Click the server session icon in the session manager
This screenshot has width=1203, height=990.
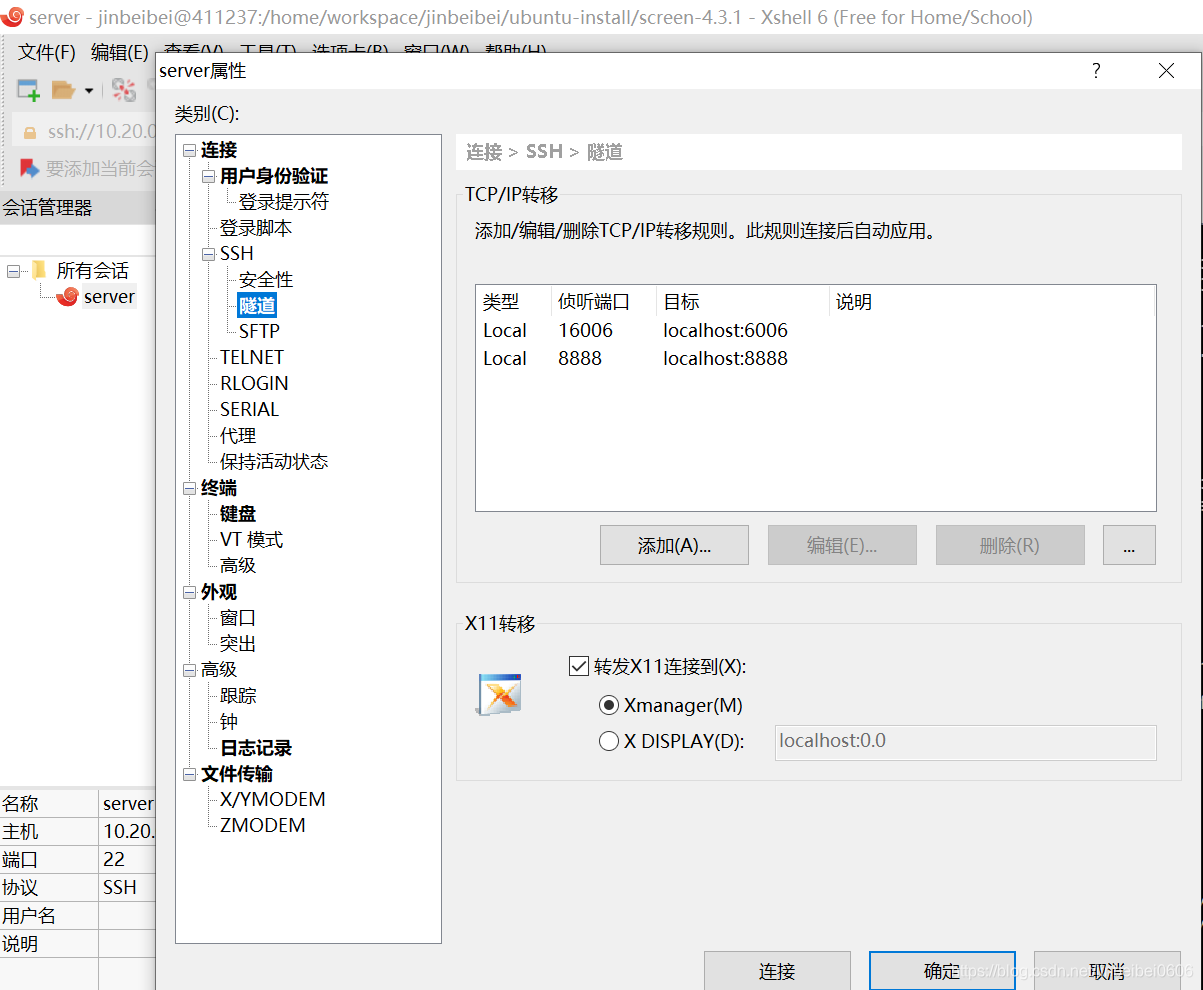(x=68, y=296)
